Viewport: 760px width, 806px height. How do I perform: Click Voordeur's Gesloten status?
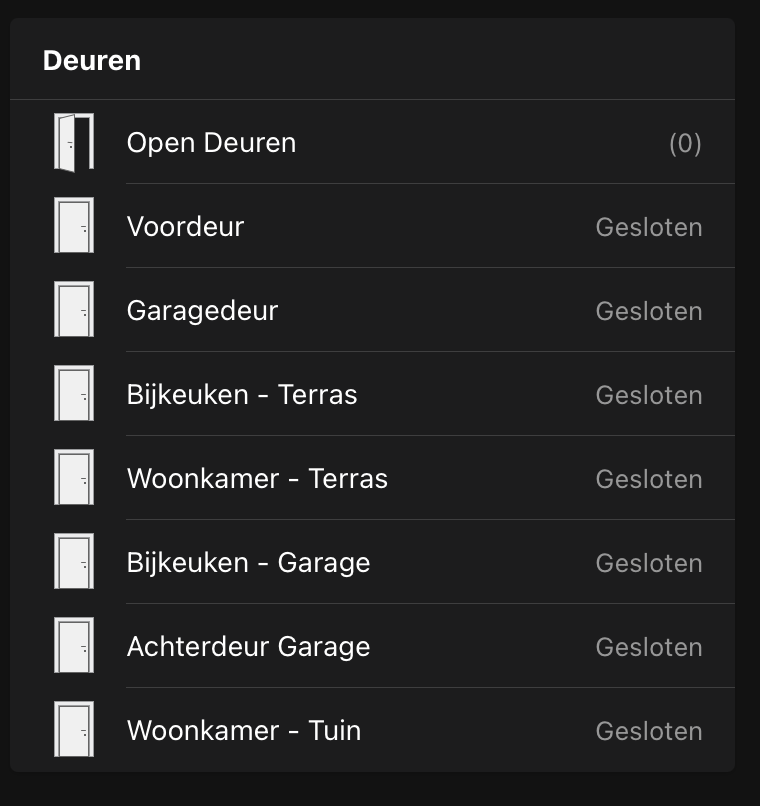(649, 228)
